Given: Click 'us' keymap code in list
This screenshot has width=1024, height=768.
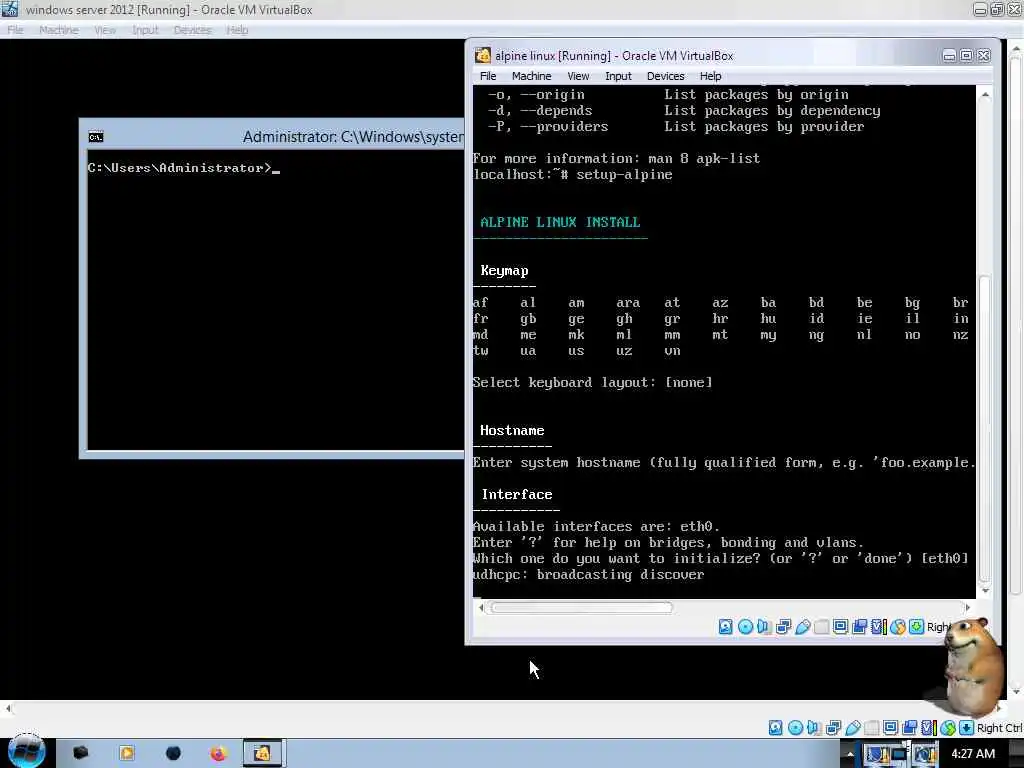Looking at the screenshot, I should [576, 351].
